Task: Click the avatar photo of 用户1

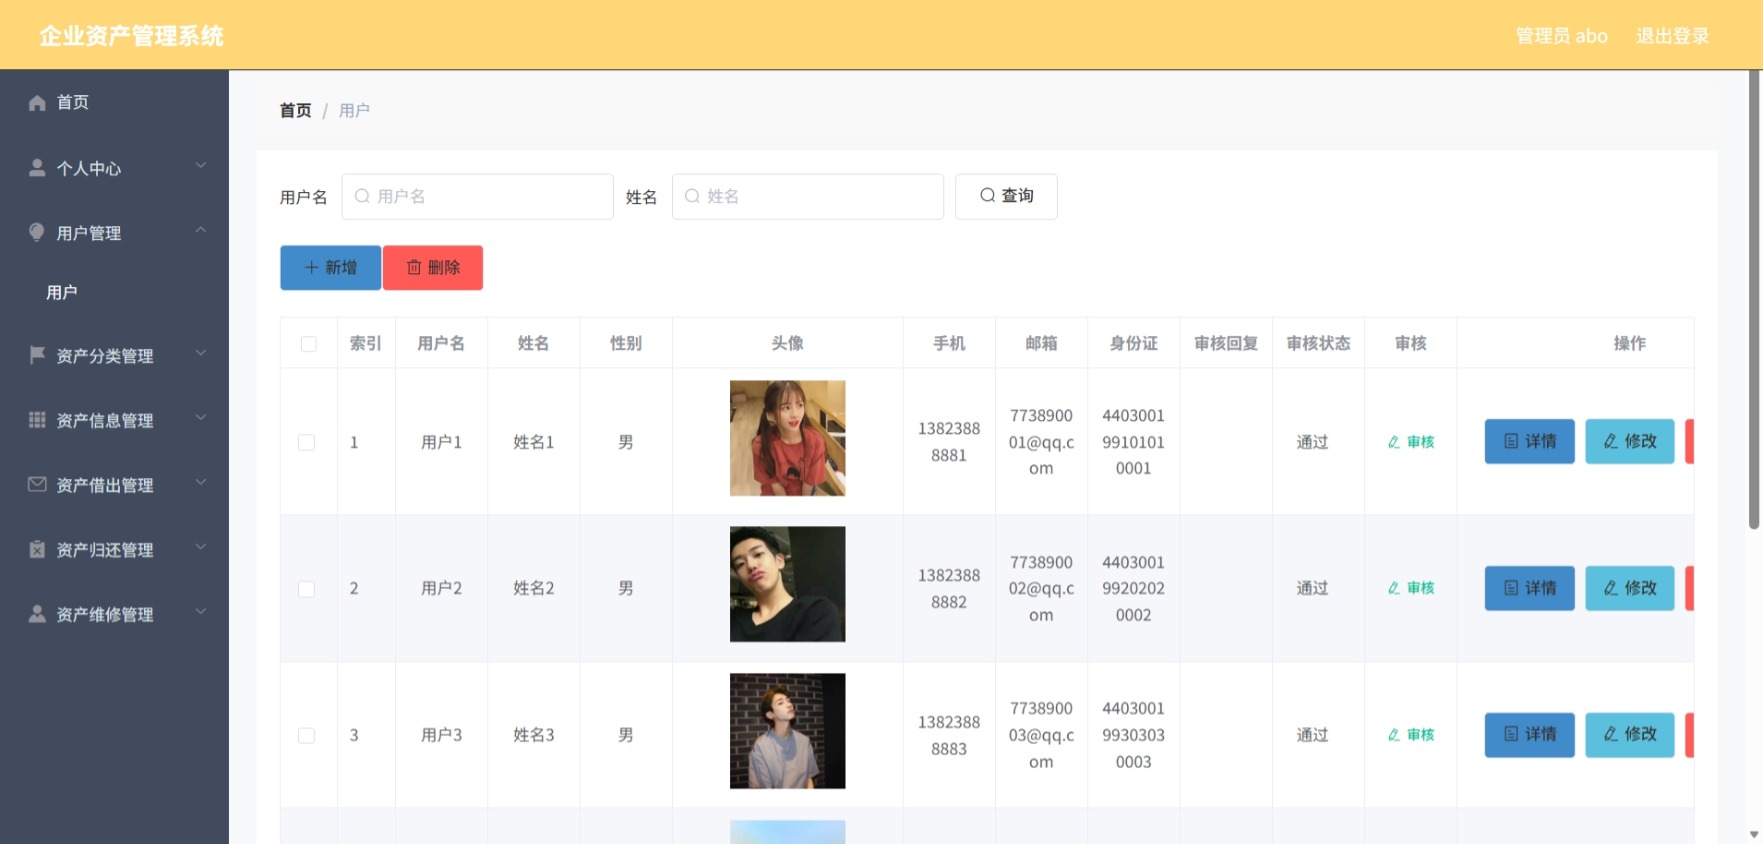Action: (788, 438)
